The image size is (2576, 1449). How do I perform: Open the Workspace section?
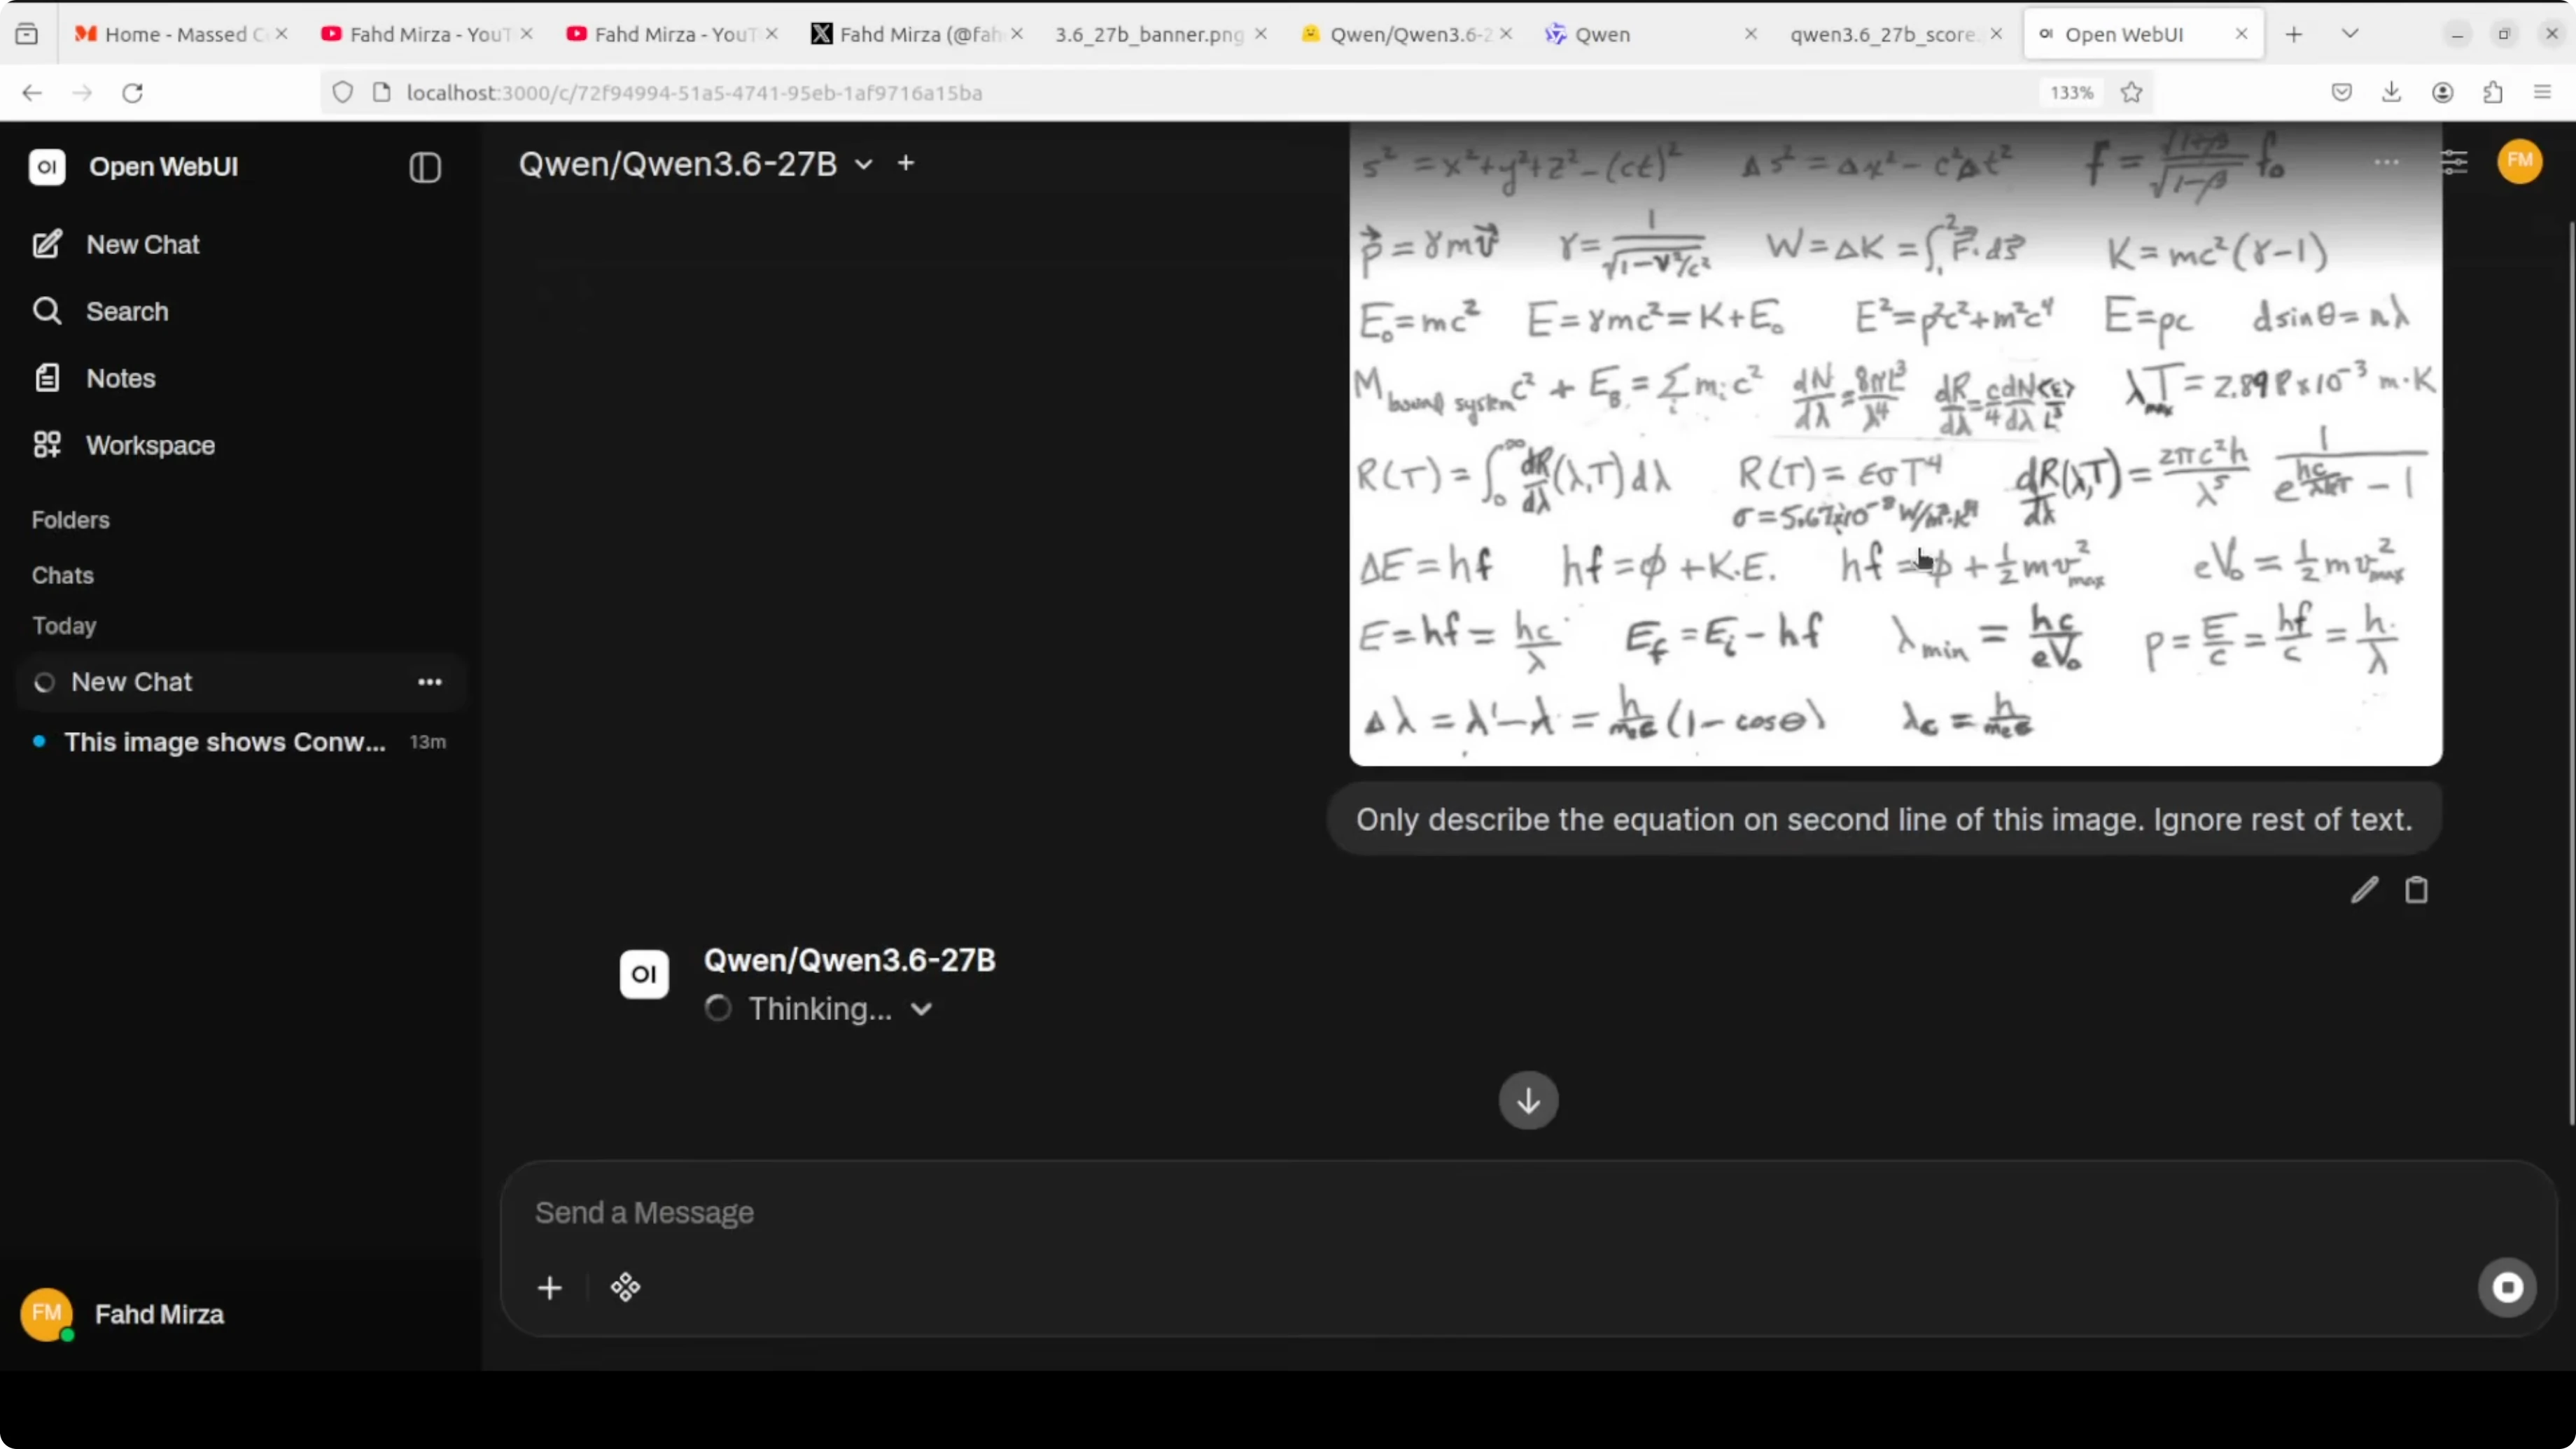[150, 446]
